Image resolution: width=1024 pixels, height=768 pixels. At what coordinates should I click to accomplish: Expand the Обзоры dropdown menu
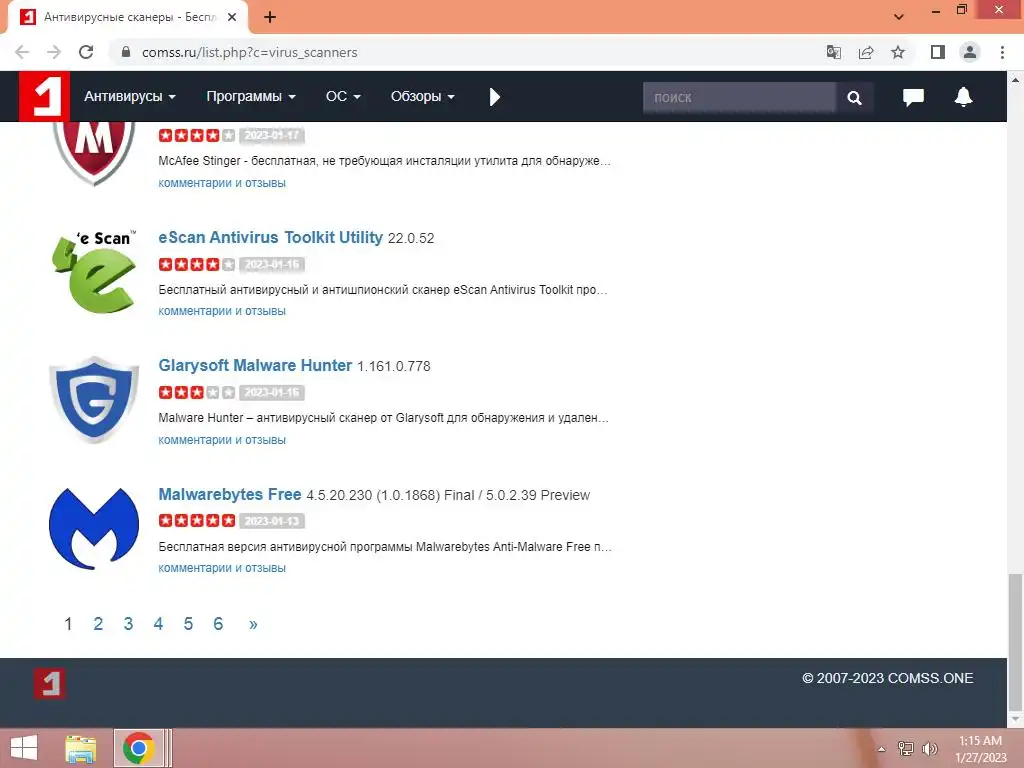(423, 97)
